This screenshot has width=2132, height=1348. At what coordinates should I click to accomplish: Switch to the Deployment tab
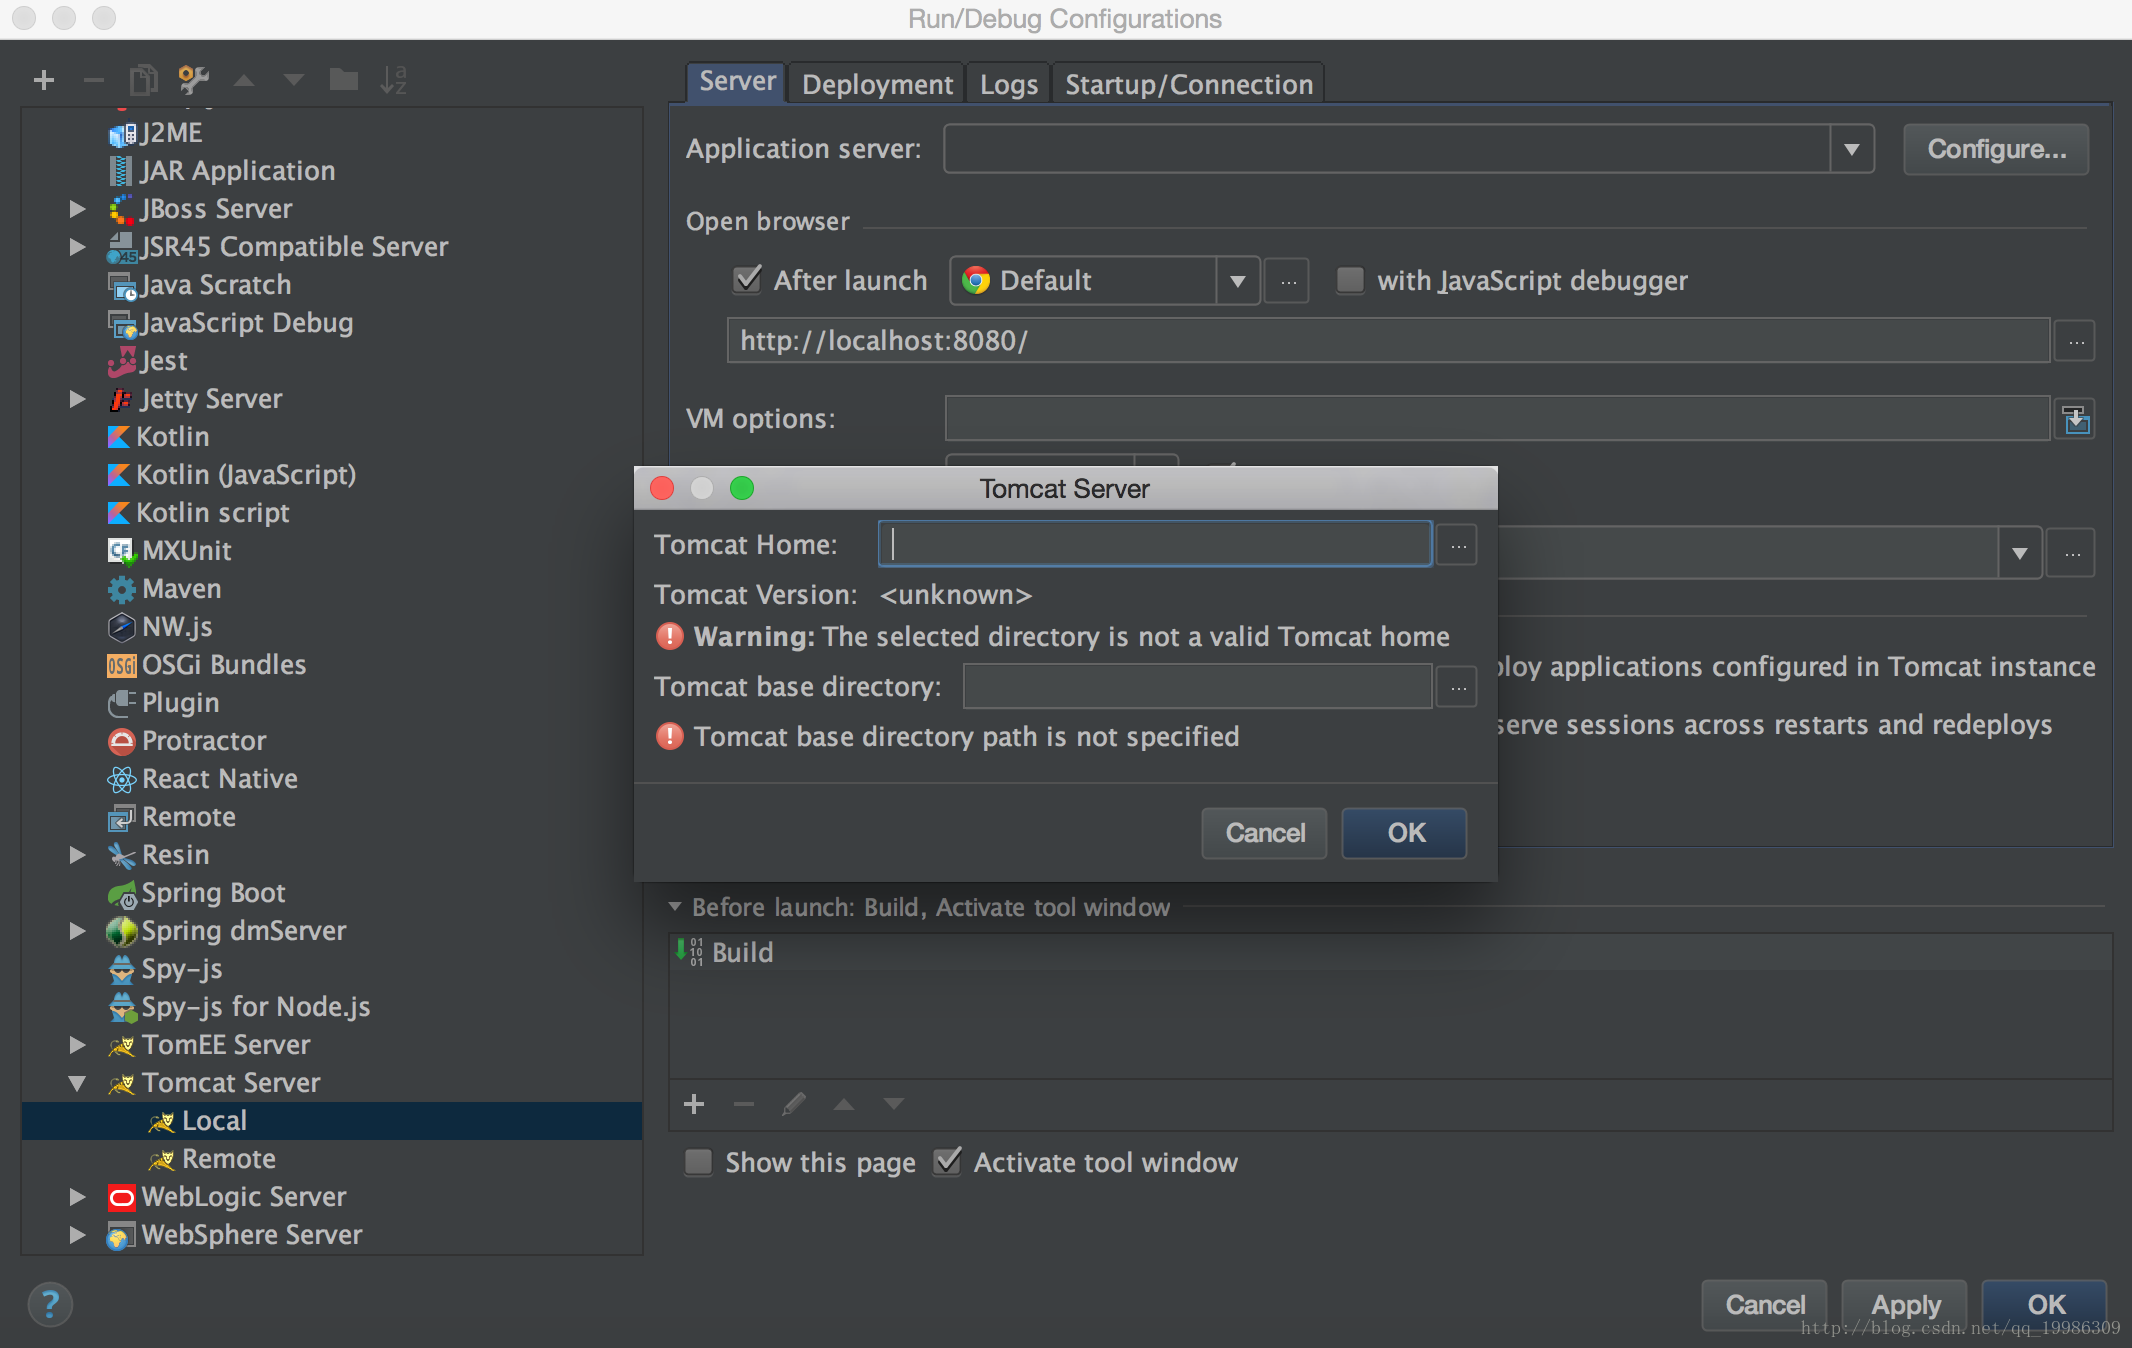click(877, 84)
